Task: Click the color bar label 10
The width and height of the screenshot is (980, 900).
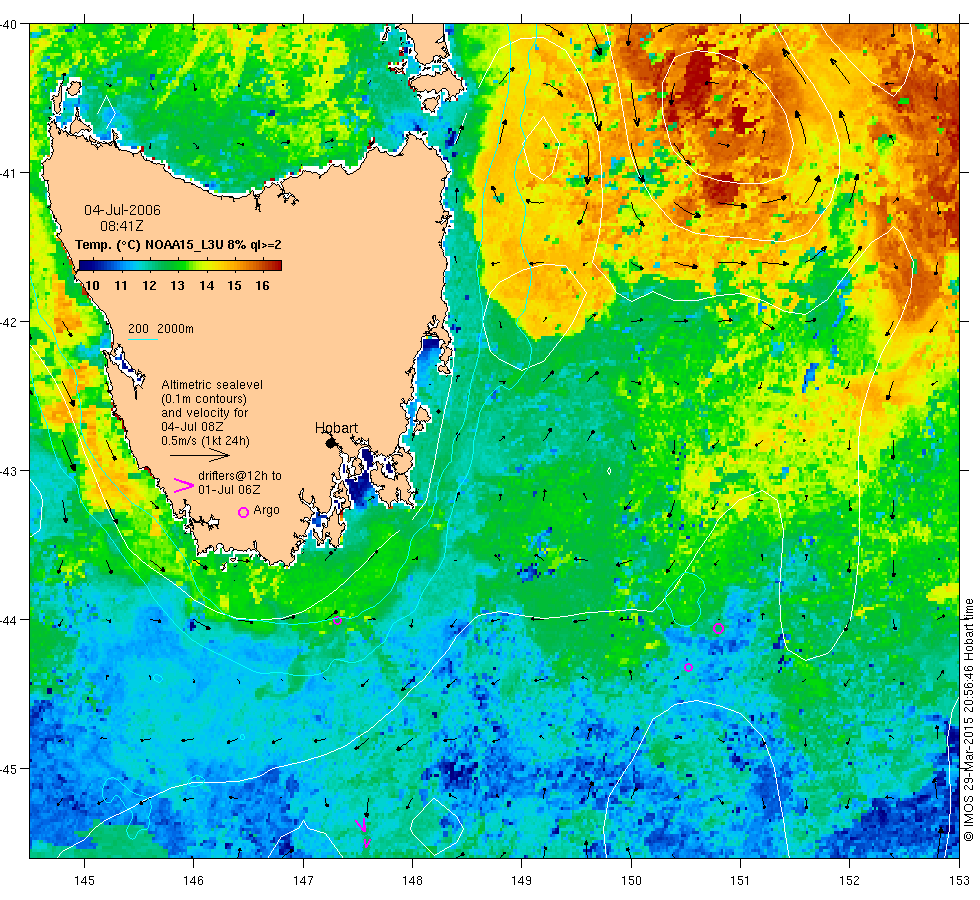Action: (92, 286)
